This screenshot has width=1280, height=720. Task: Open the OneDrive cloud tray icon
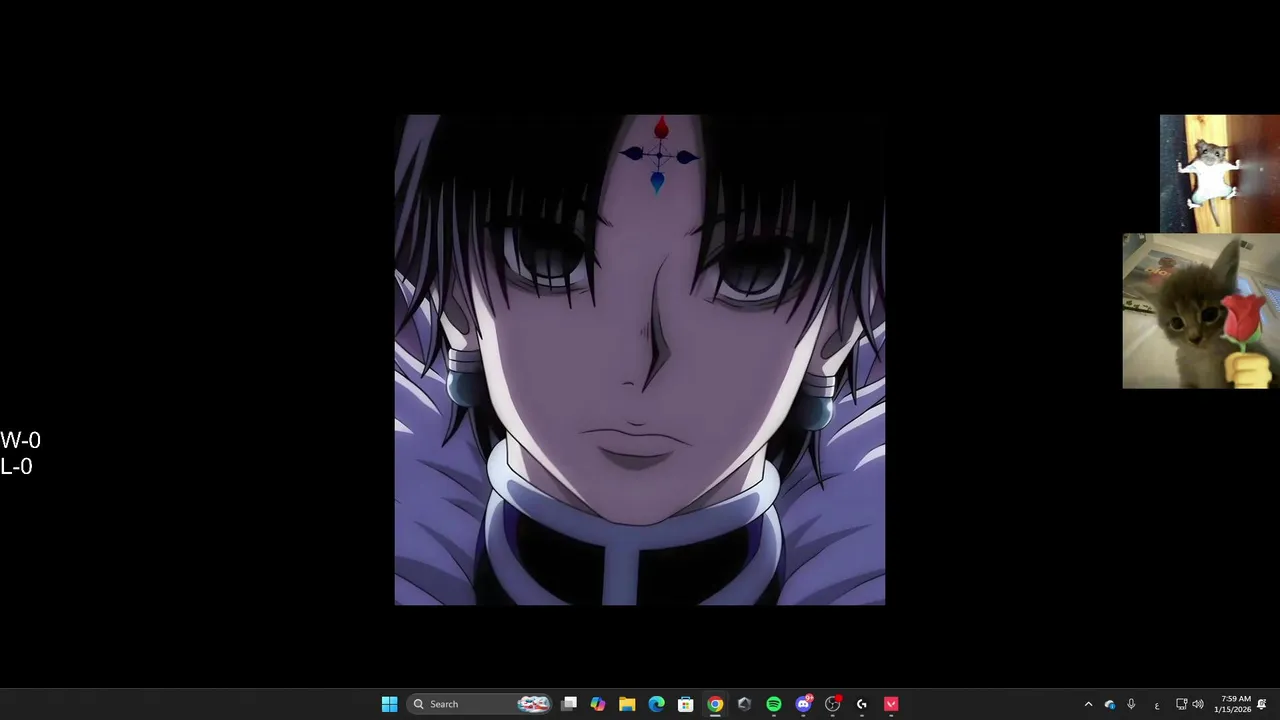point(1110,704)
